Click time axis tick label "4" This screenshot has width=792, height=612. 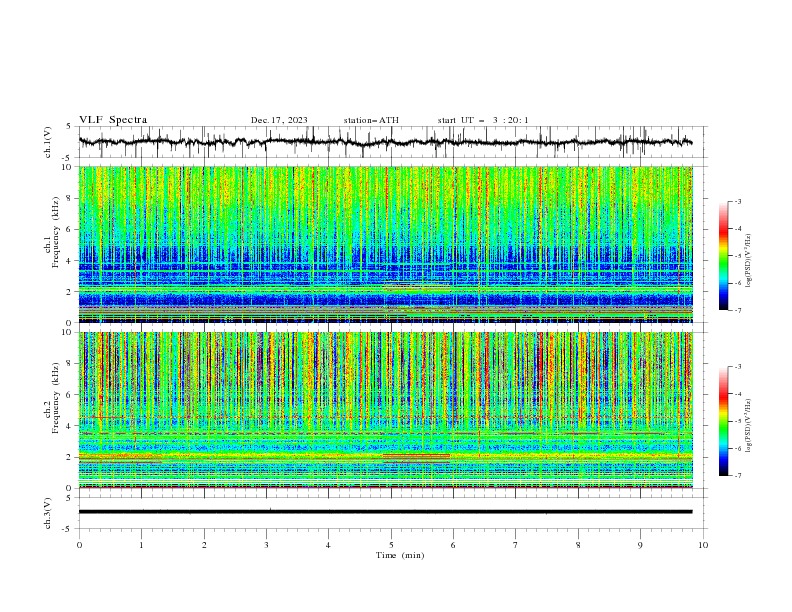pos(328,545)
